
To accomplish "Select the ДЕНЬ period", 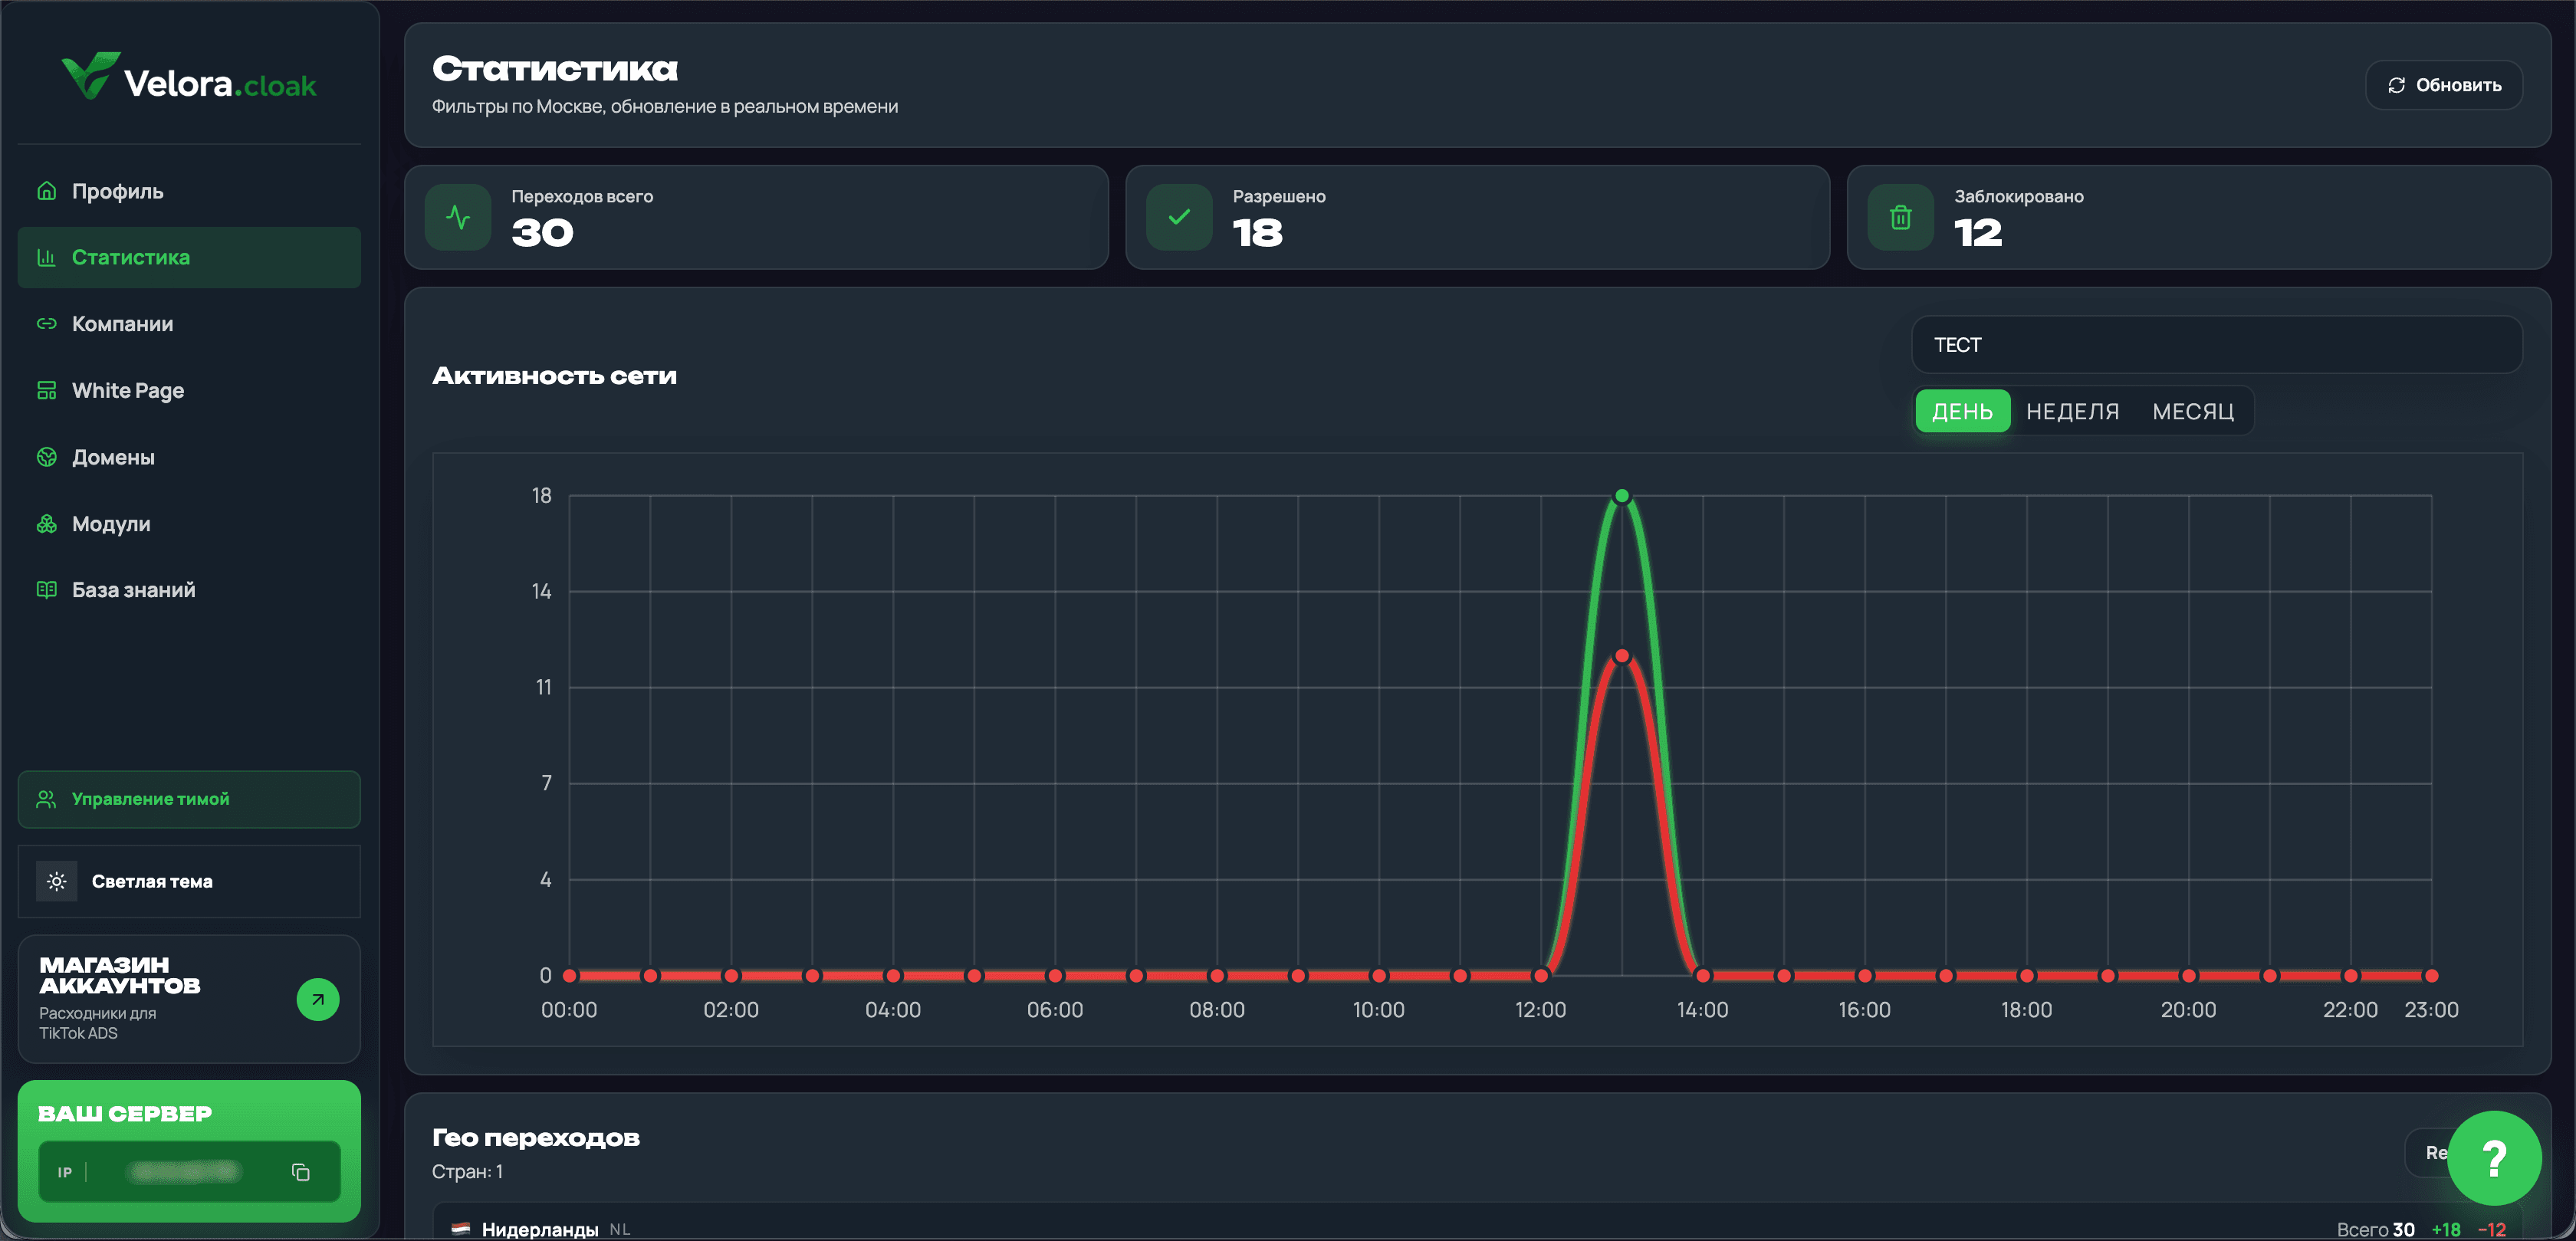I will 1962,411.
